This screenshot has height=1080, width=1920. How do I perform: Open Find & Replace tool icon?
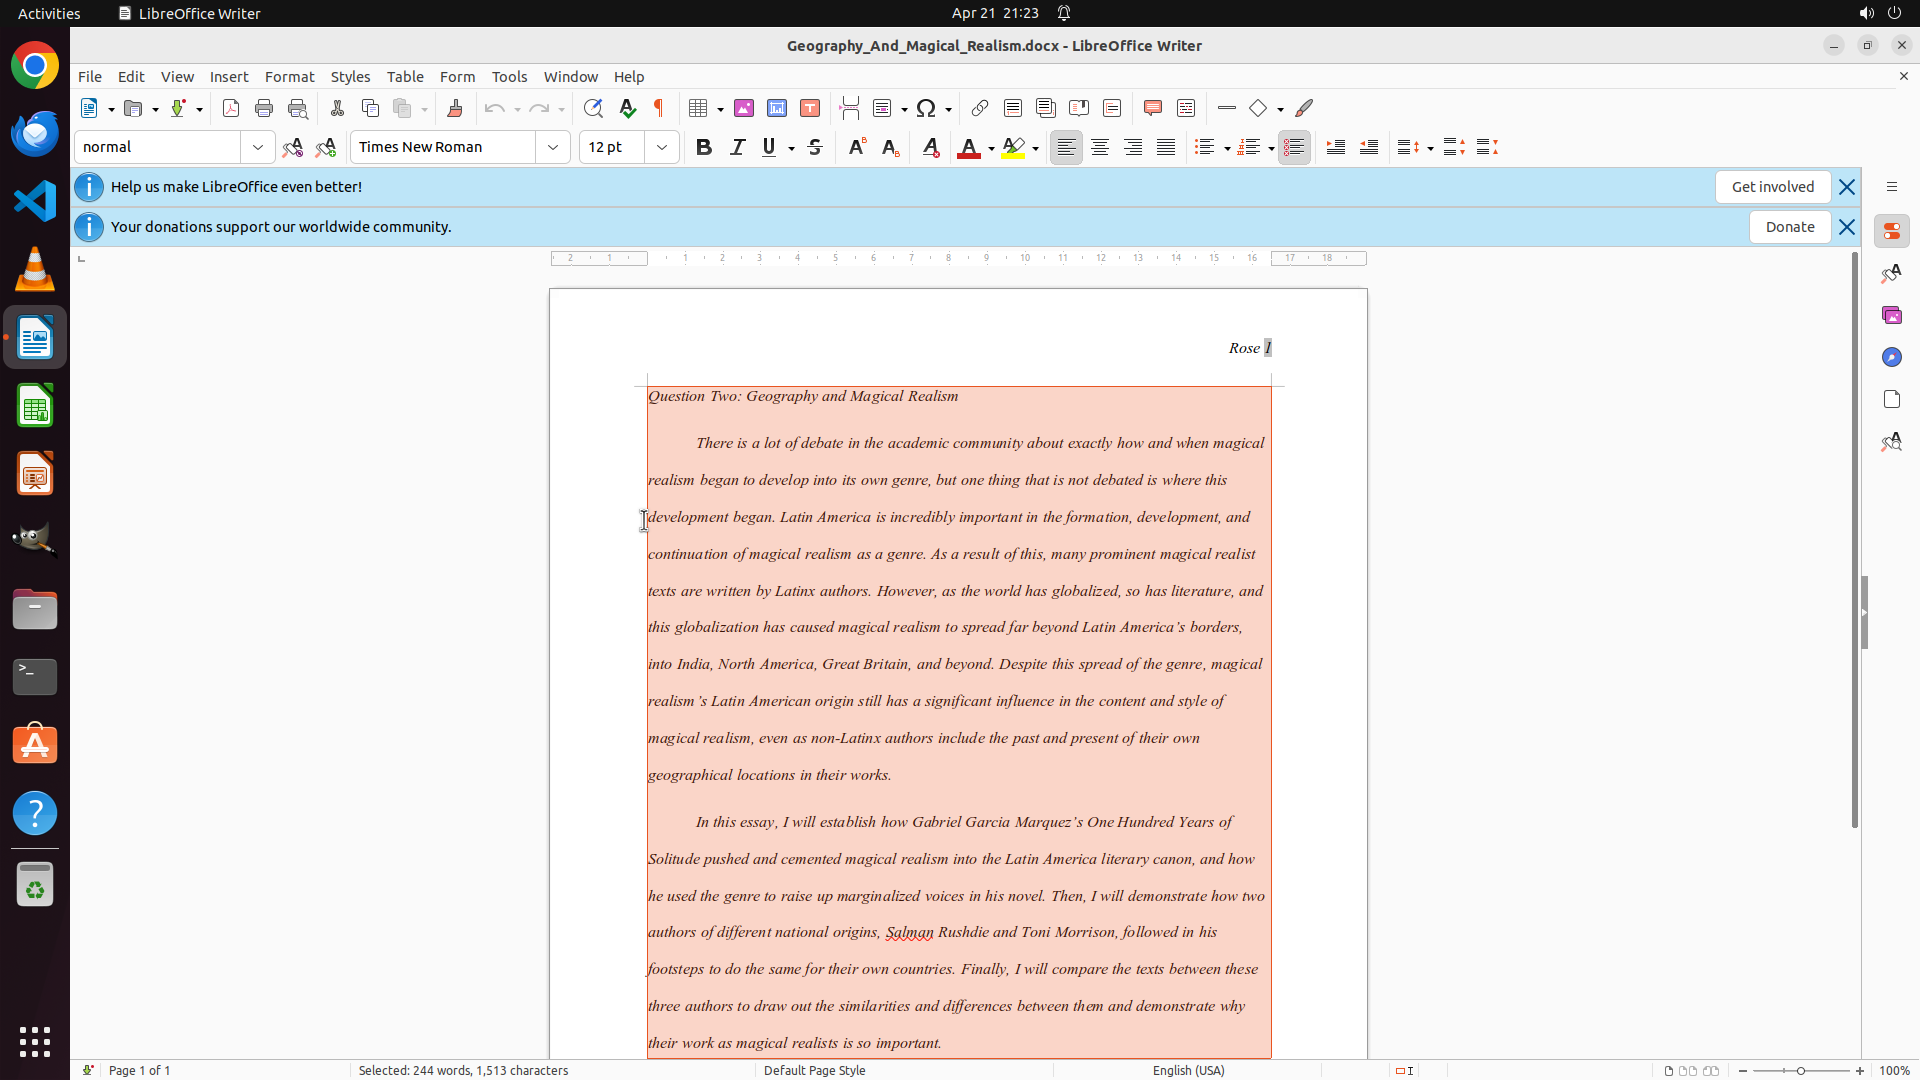point(593,108)
